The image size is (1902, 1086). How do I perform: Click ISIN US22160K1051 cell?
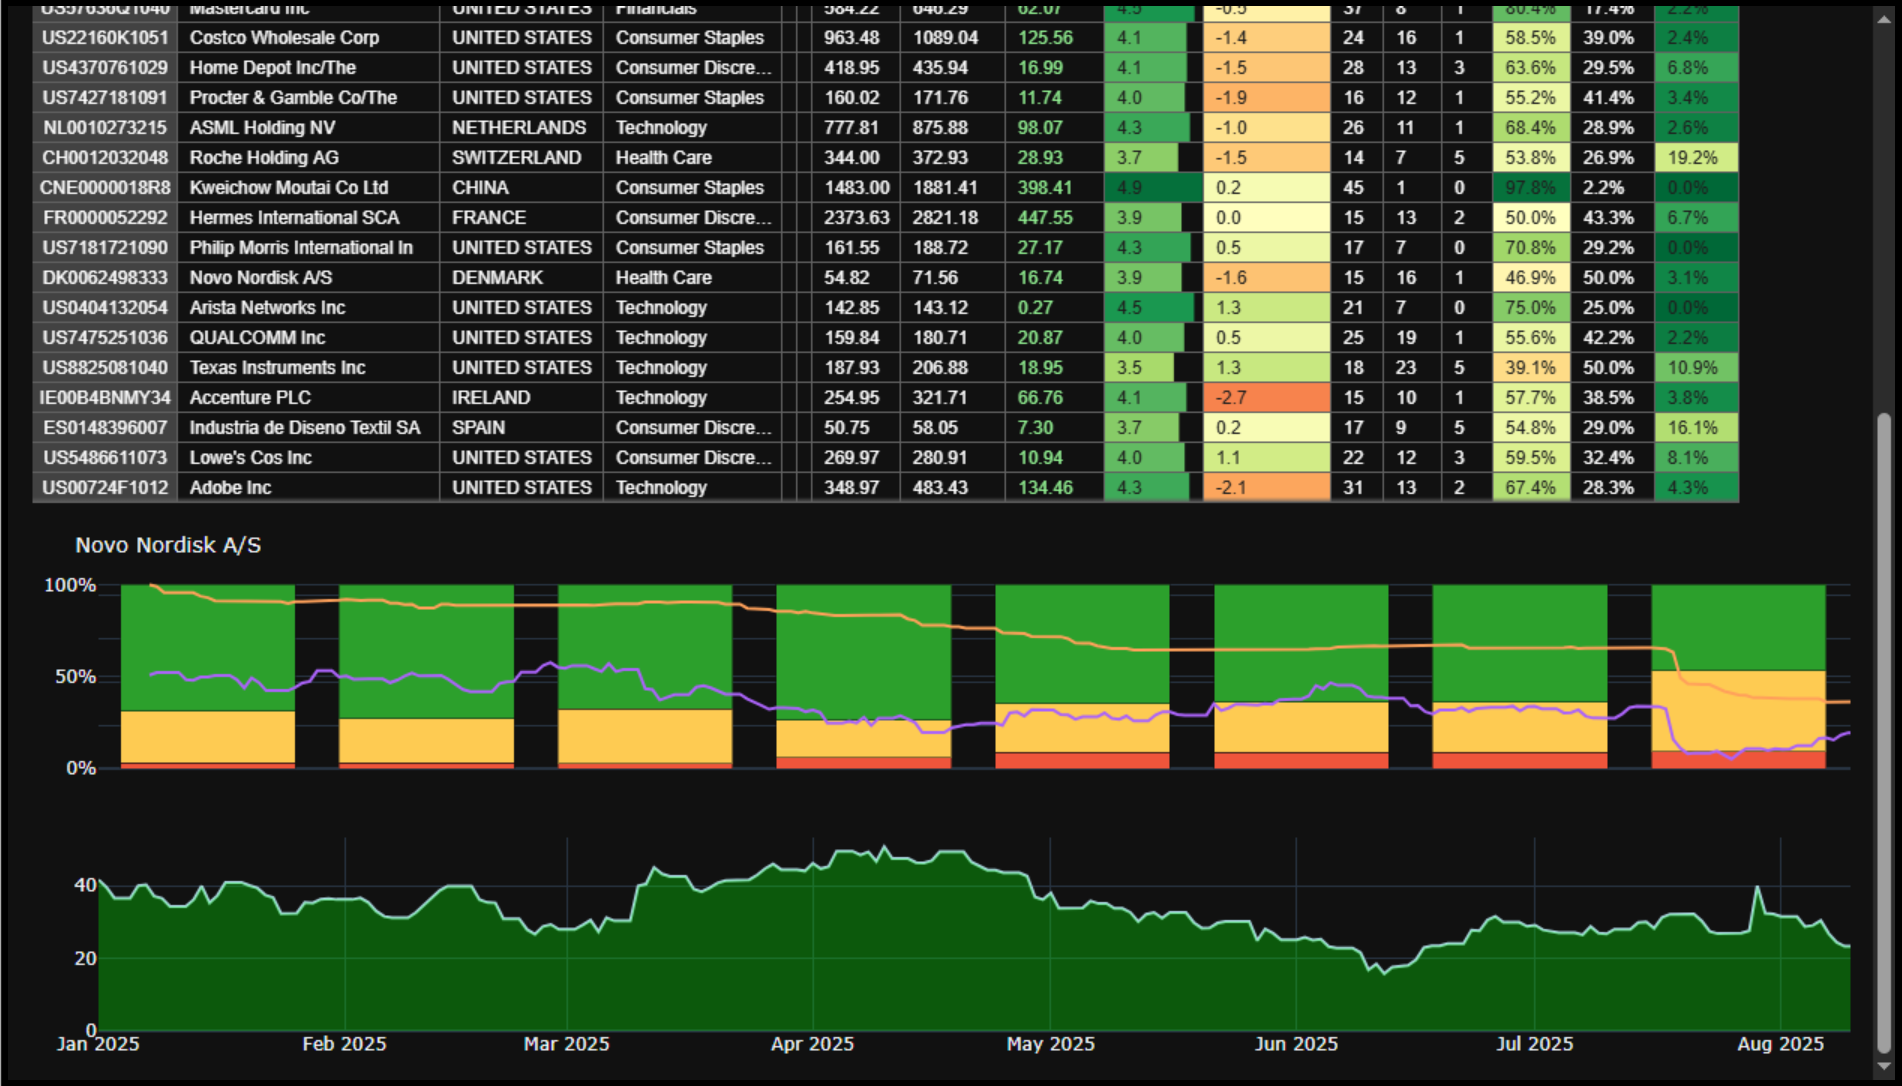[x=105, y=38]
